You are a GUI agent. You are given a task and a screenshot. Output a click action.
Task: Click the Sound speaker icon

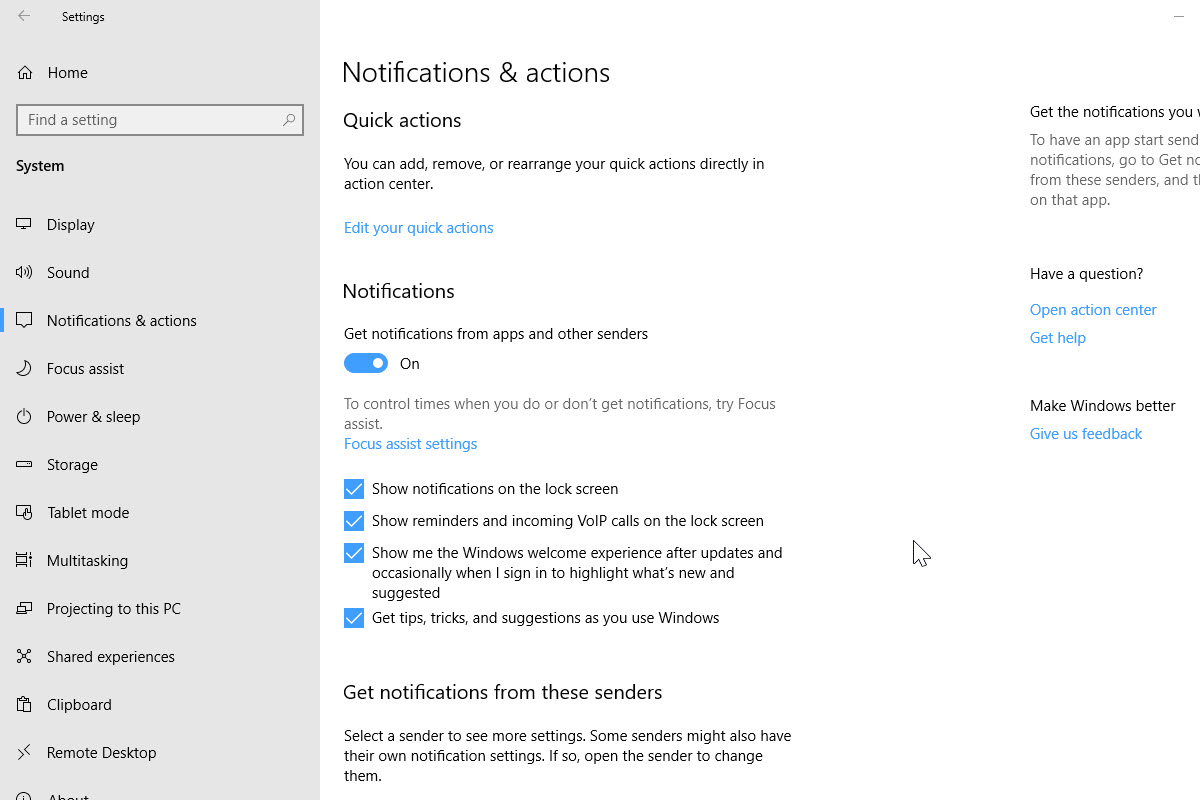click(25, 272)
